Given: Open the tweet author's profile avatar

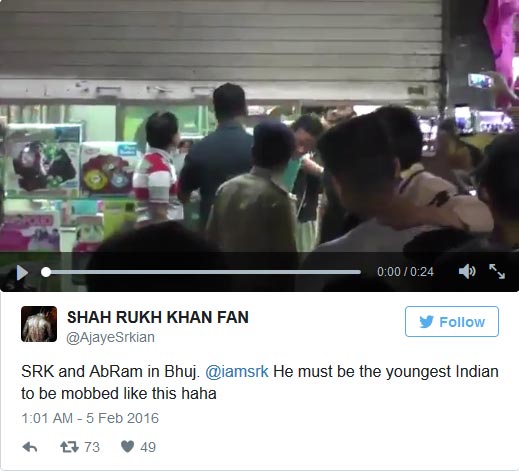Looking at the screenshot, I should point(39,324).
